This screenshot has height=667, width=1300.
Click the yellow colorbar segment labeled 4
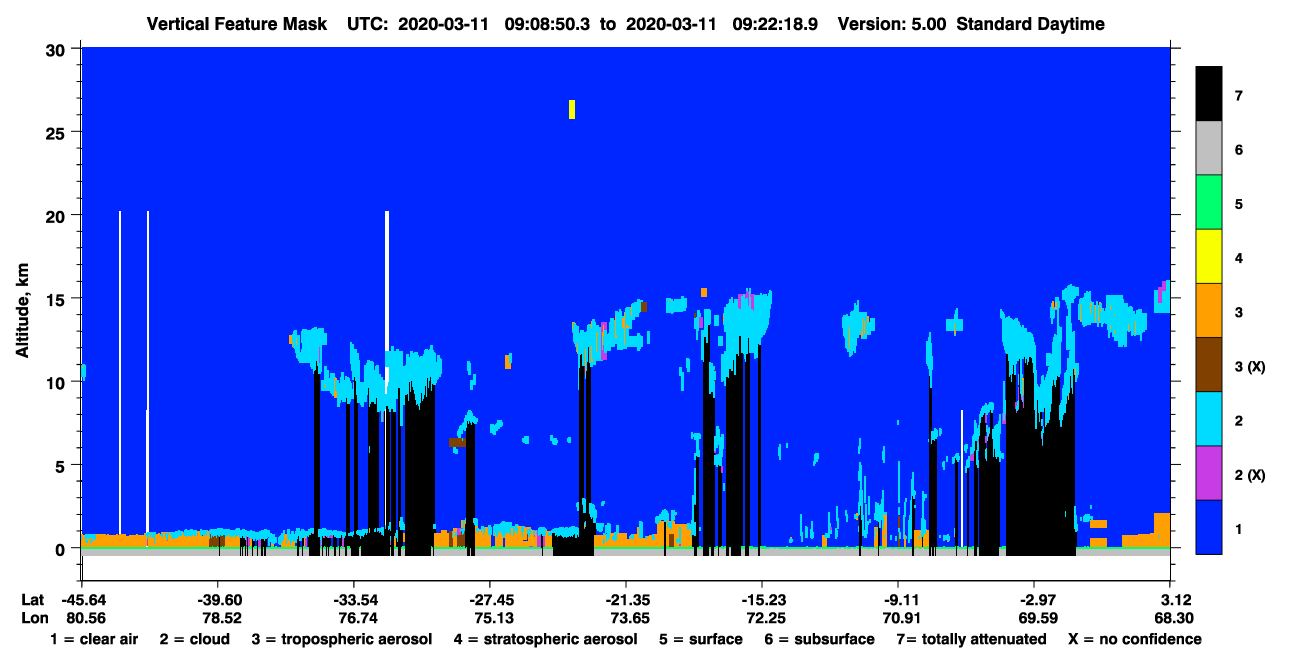pos(1209,257)
